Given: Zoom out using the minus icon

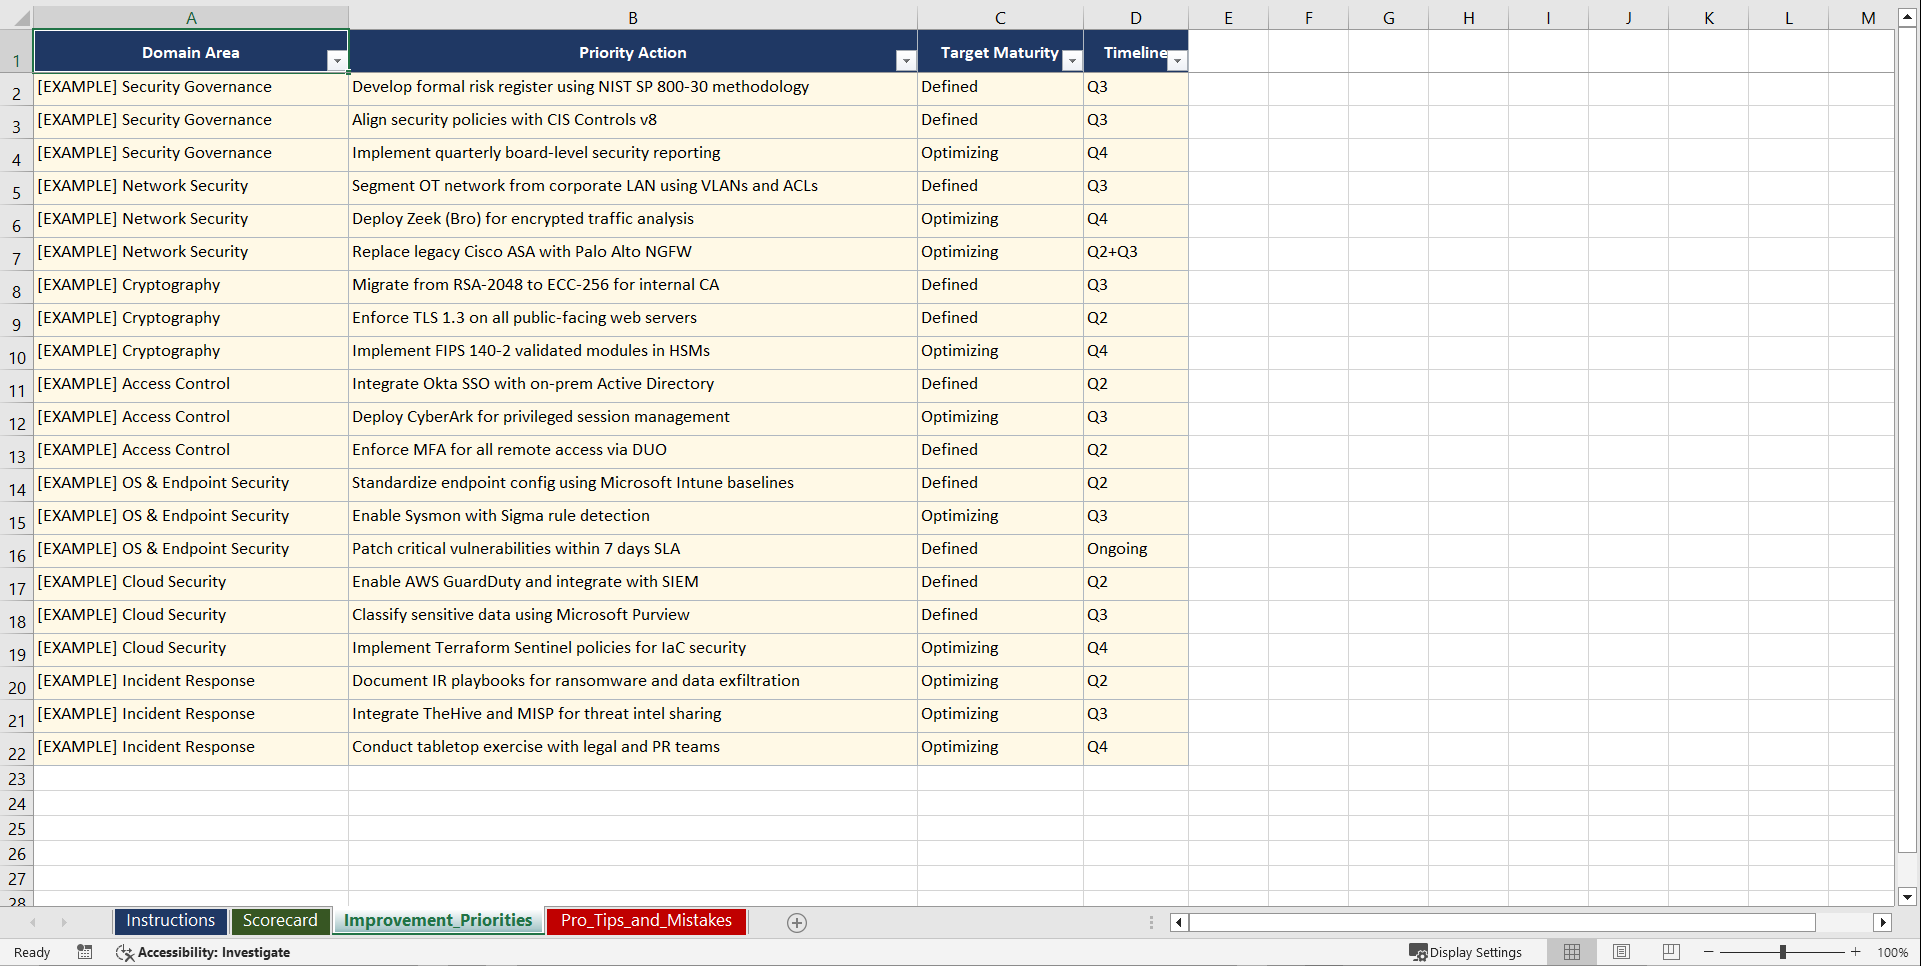Looking at the screenshot, I should (1709, 952).
